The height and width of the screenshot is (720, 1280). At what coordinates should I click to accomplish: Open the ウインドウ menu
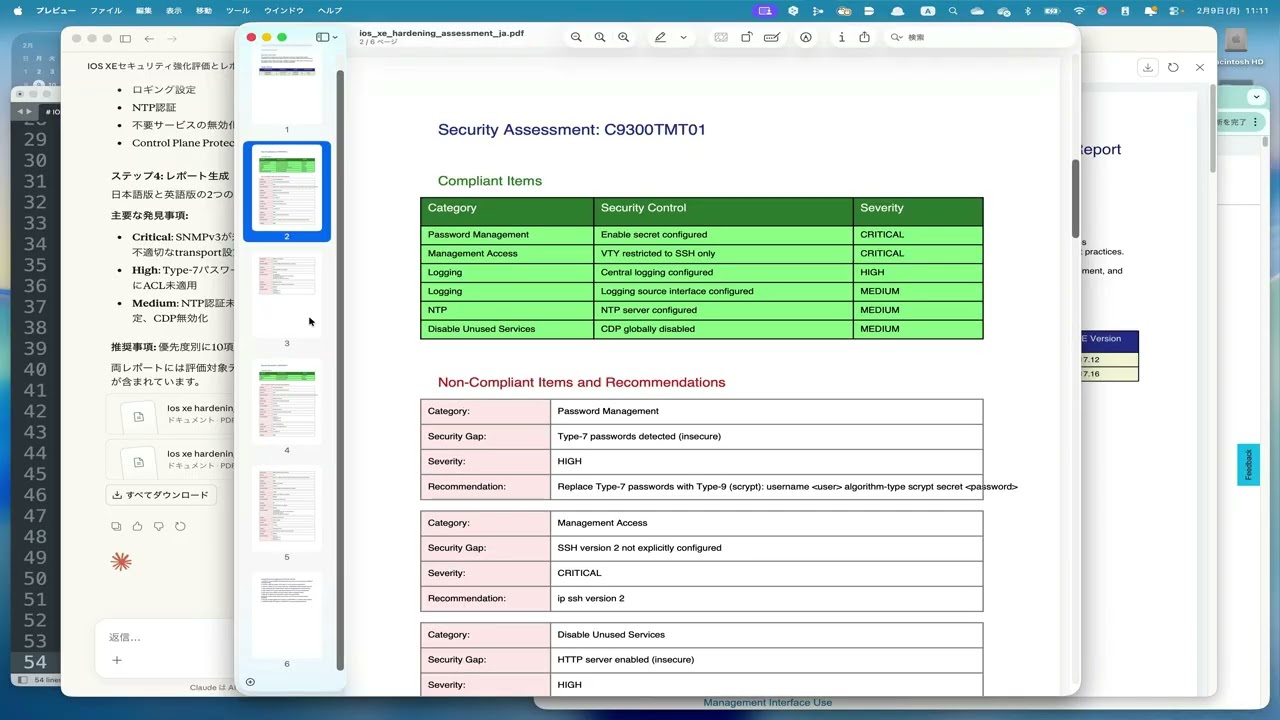[x=284, y=10]
